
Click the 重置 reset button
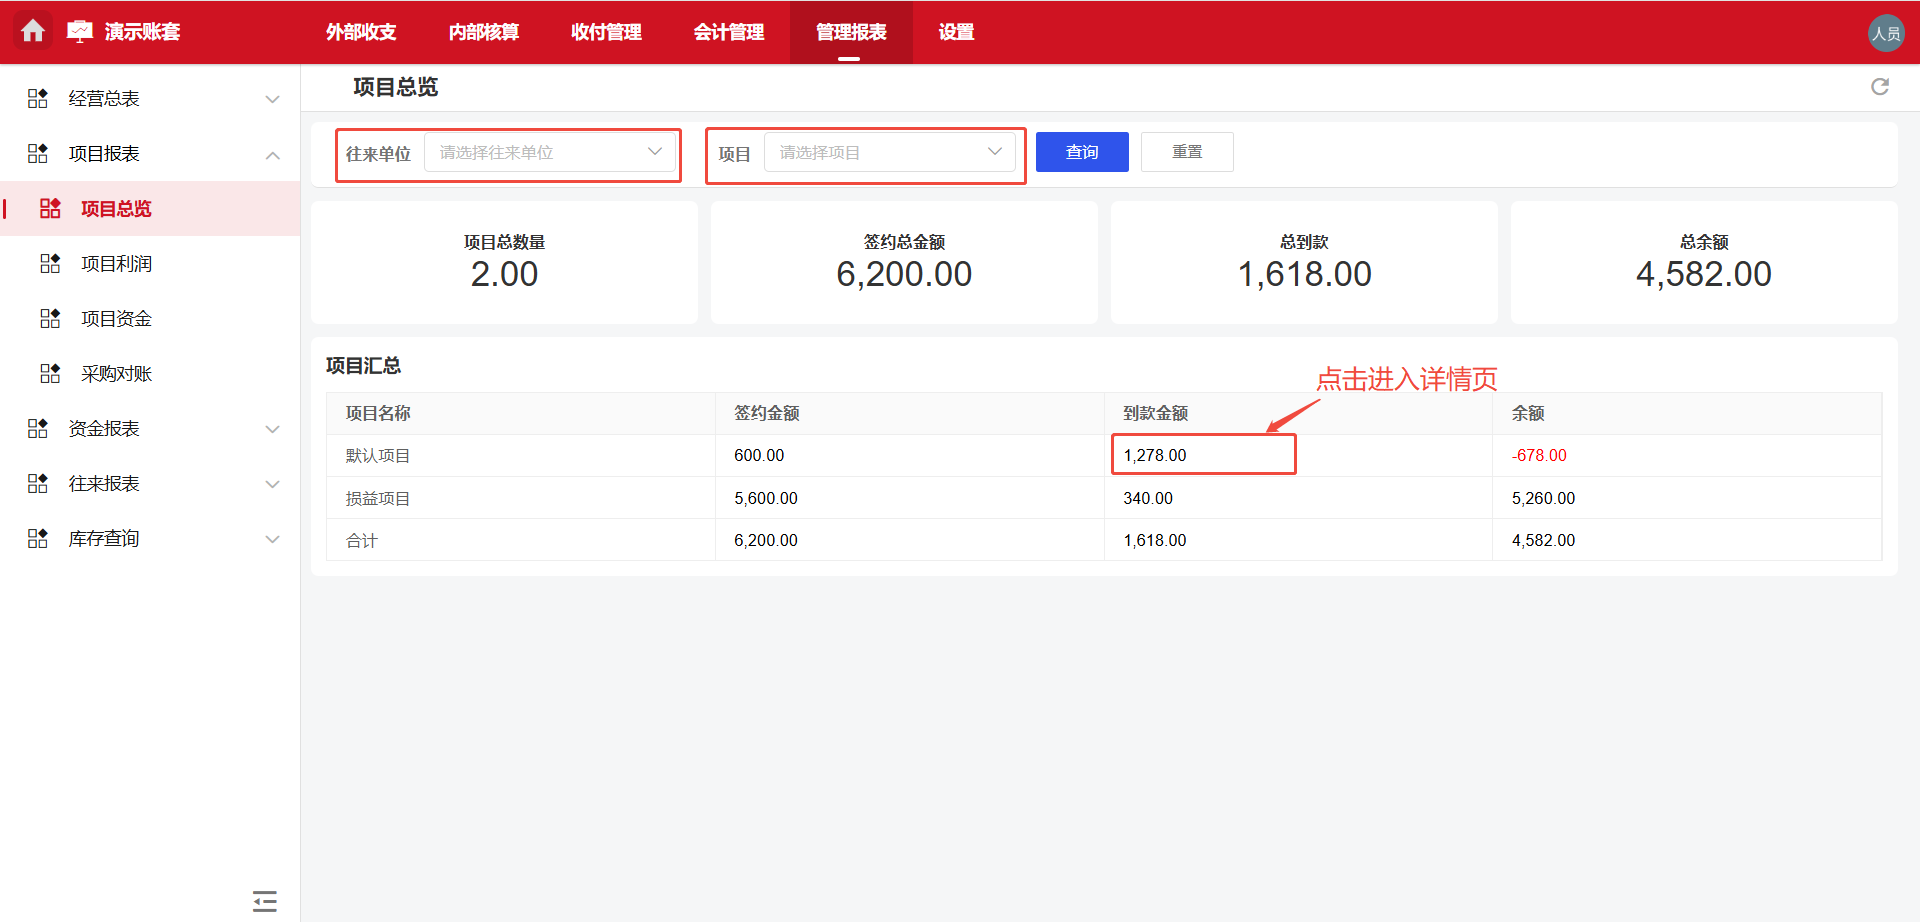tap(1187, 151)
